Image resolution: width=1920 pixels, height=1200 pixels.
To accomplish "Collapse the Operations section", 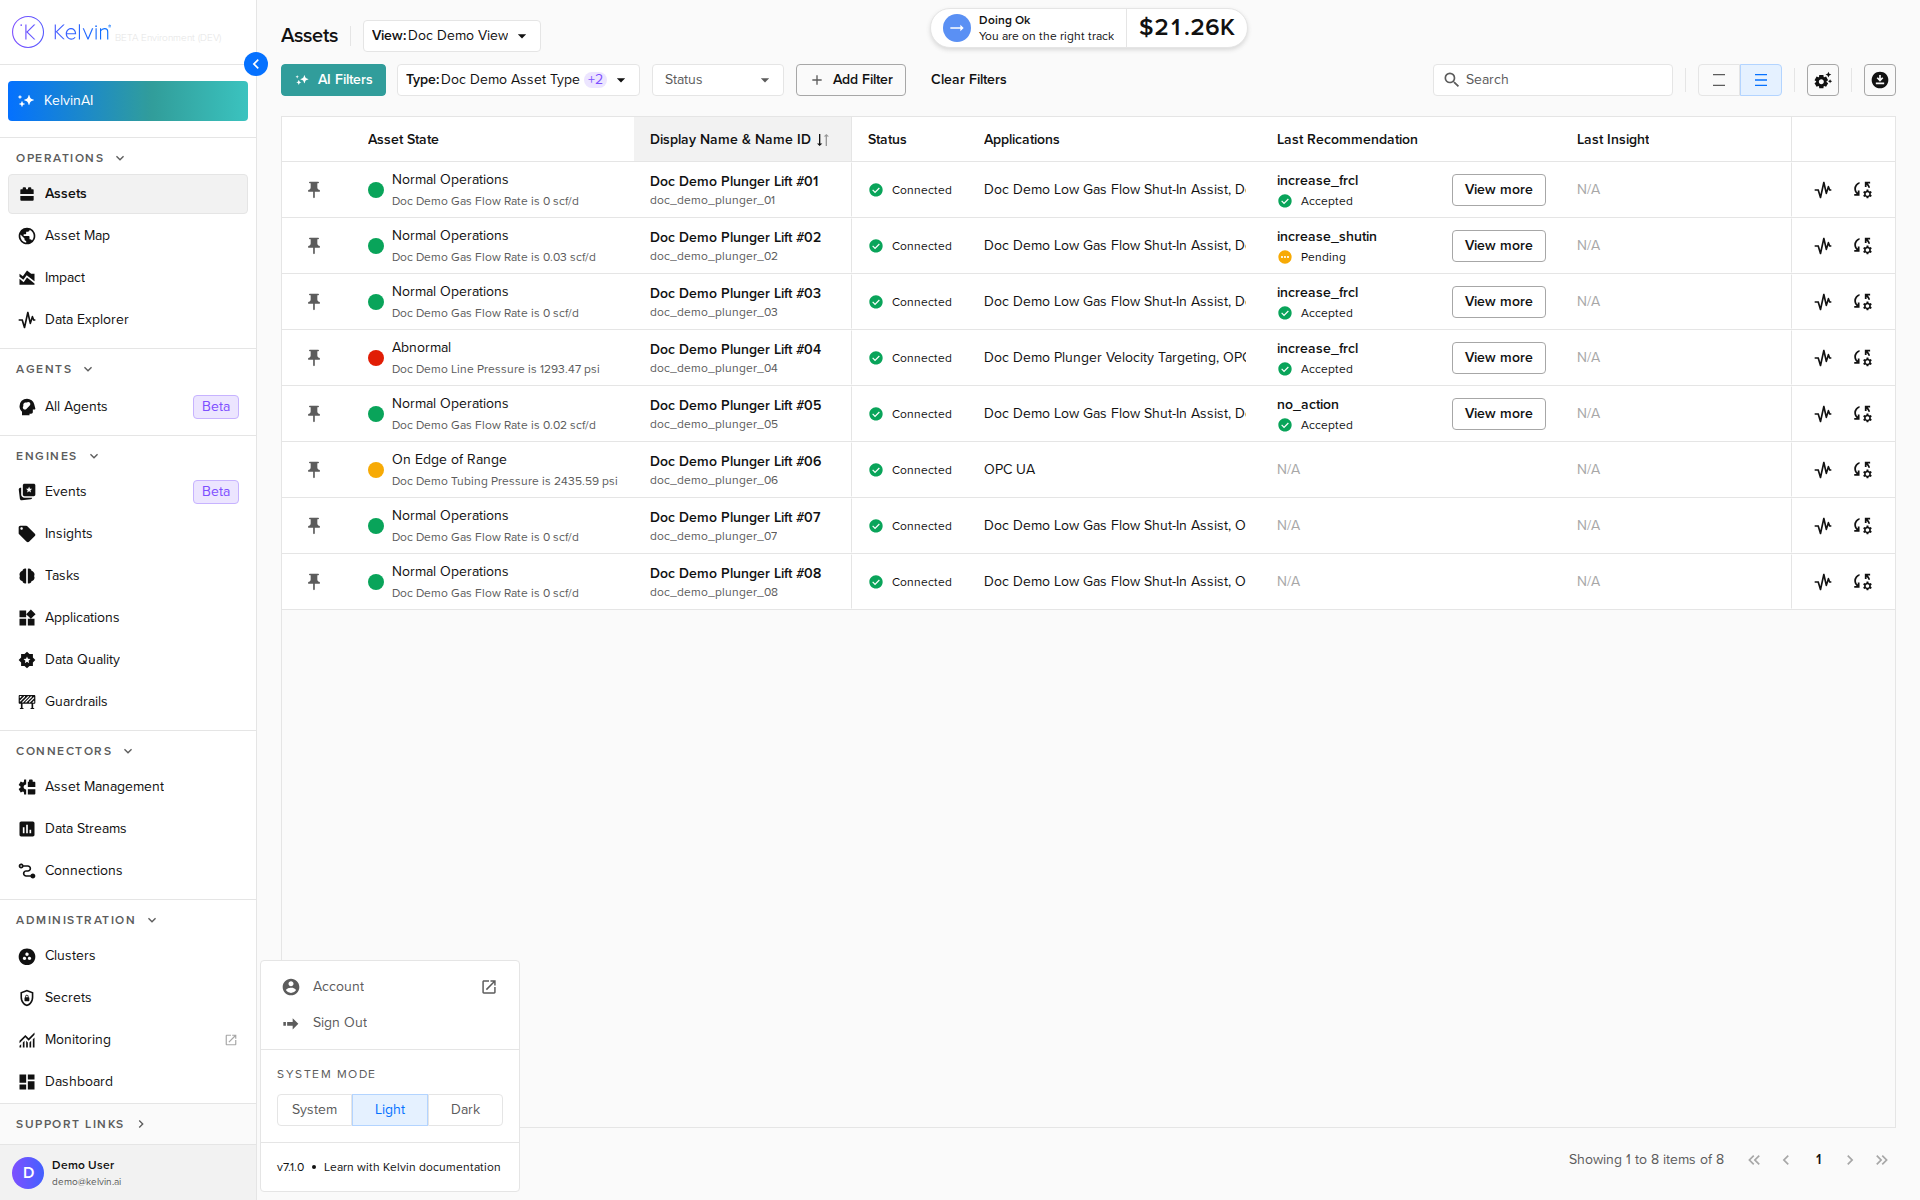I will 71,158.
